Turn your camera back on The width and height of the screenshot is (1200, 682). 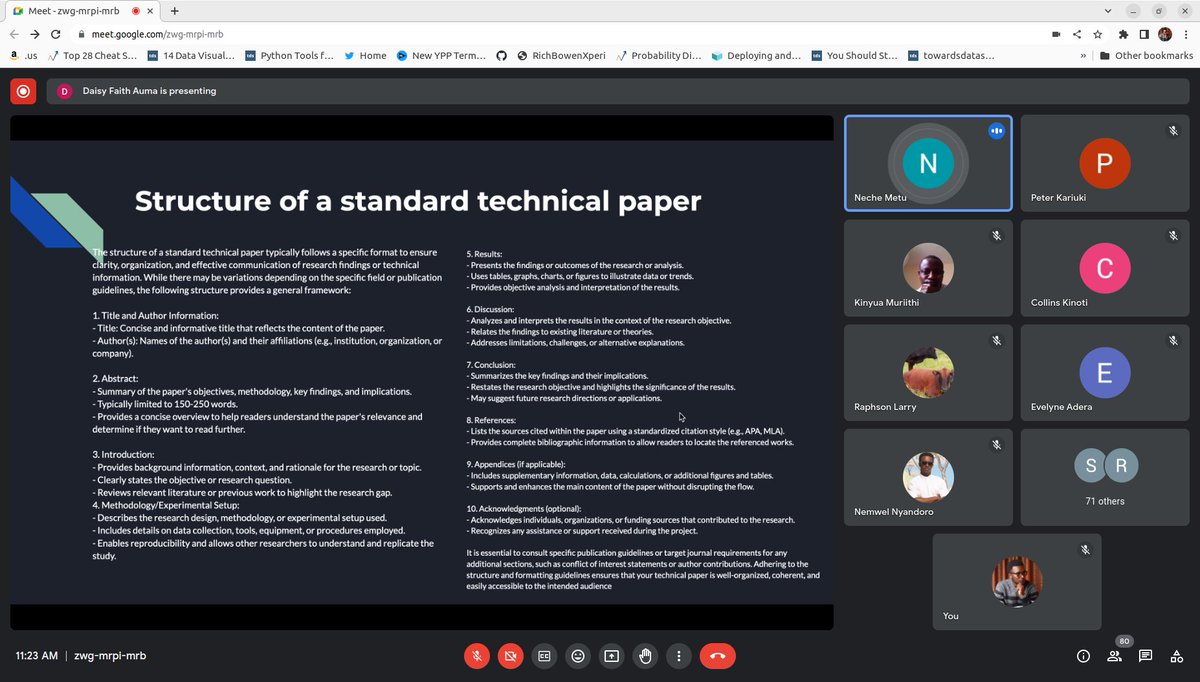click(x=510, y=656)
